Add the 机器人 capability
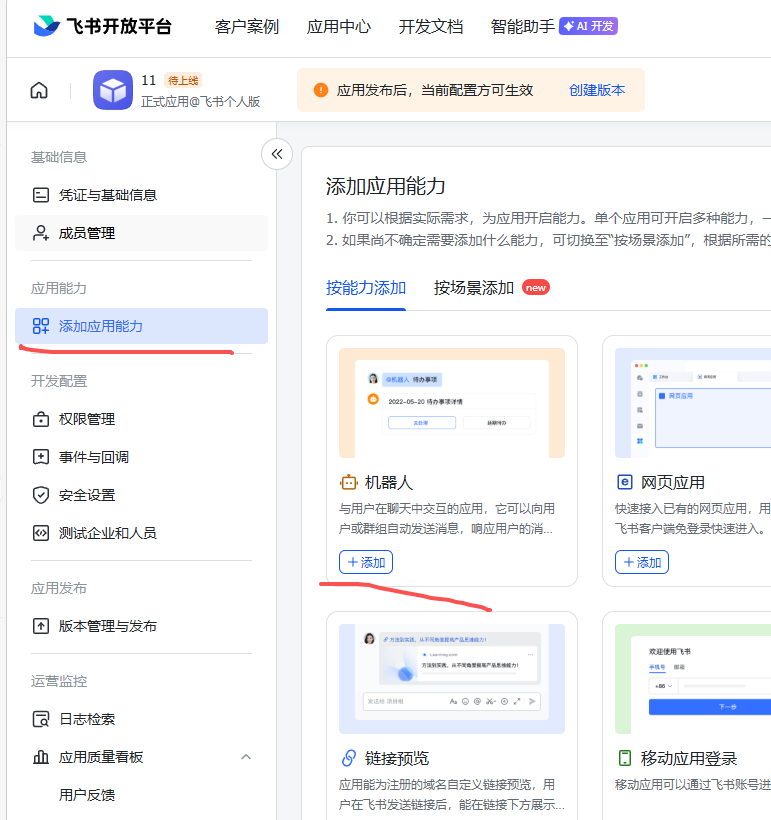Viewport: 771px width, 820px height. point(366,562)
